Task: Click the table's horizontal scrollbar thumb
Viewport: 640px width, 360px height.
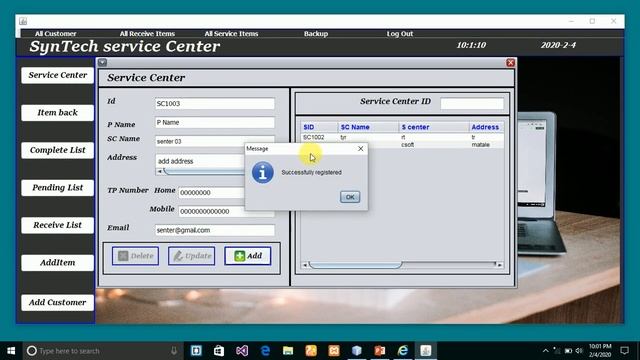Action: coord(355,265)
